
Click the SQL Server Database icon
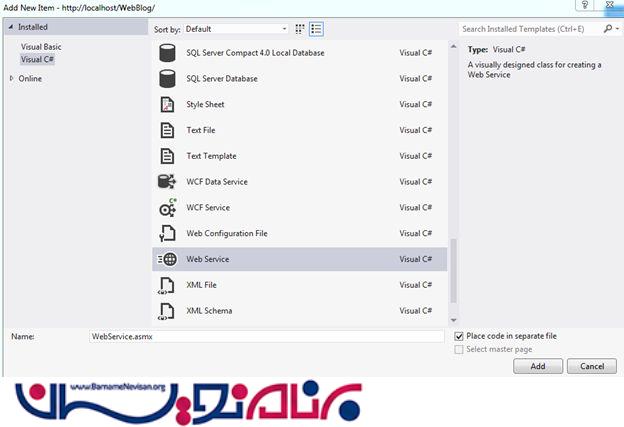tap(167, 78)
